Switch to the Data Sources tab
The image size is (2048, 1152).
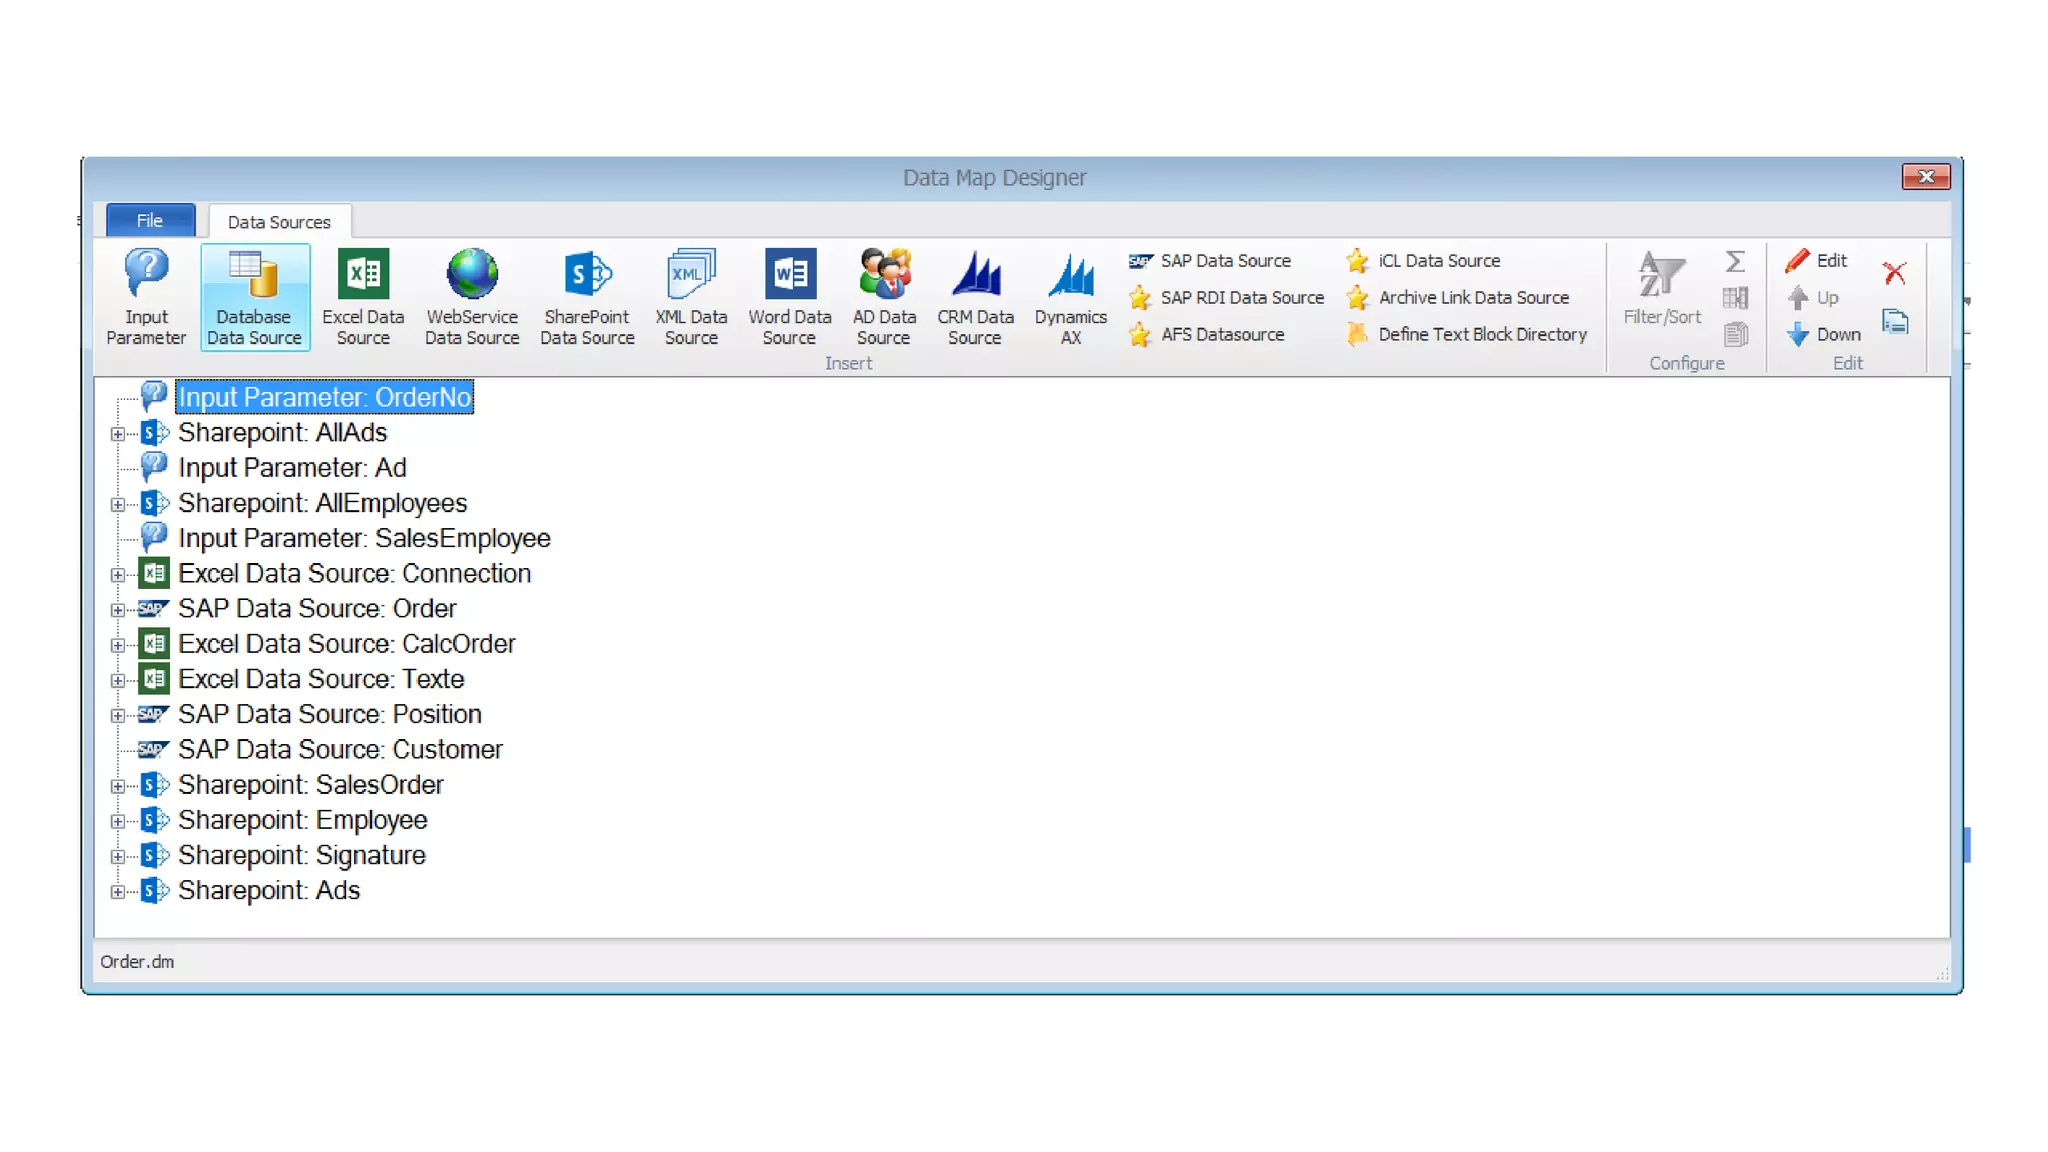(x=278, y=222)
